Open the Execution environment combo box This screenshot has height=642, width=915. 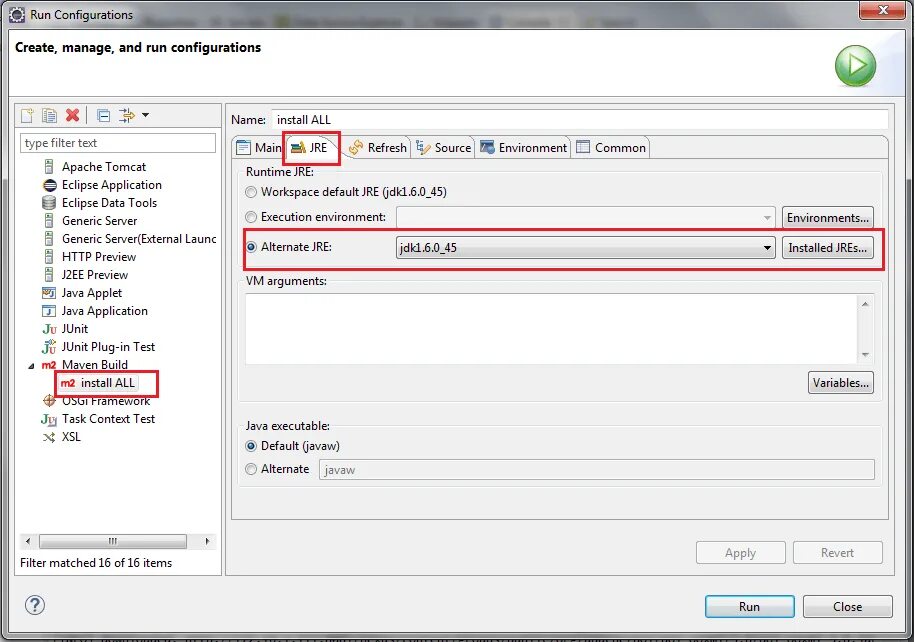585,218
